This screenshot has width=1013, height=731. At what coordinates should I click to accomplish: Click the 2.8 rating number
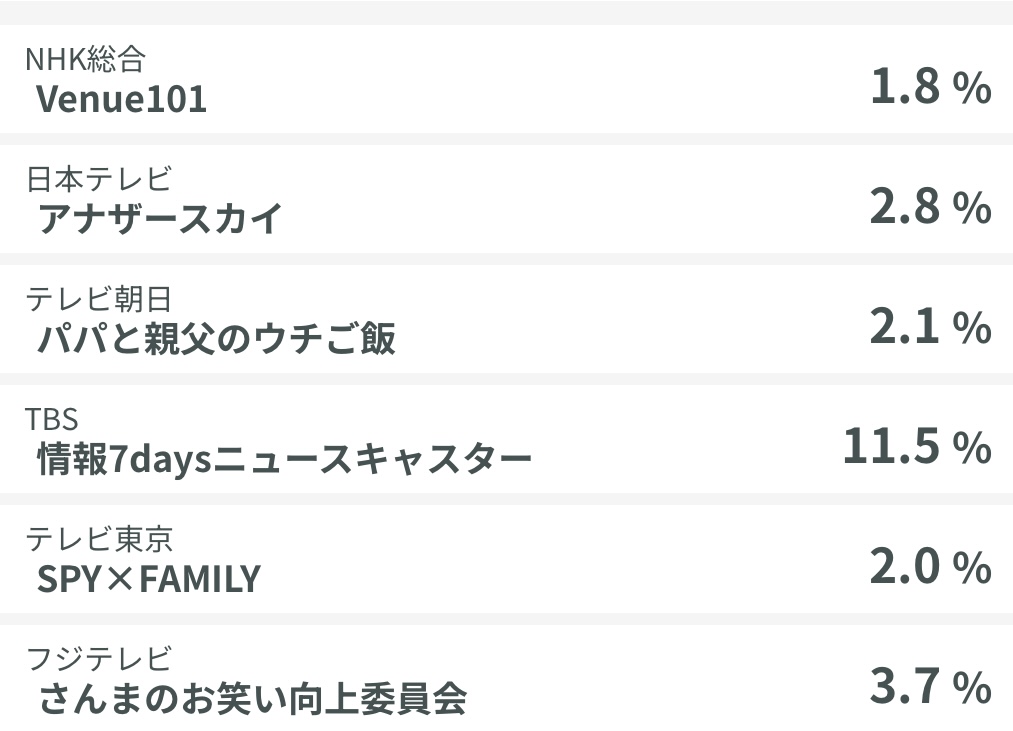[905, 208]
